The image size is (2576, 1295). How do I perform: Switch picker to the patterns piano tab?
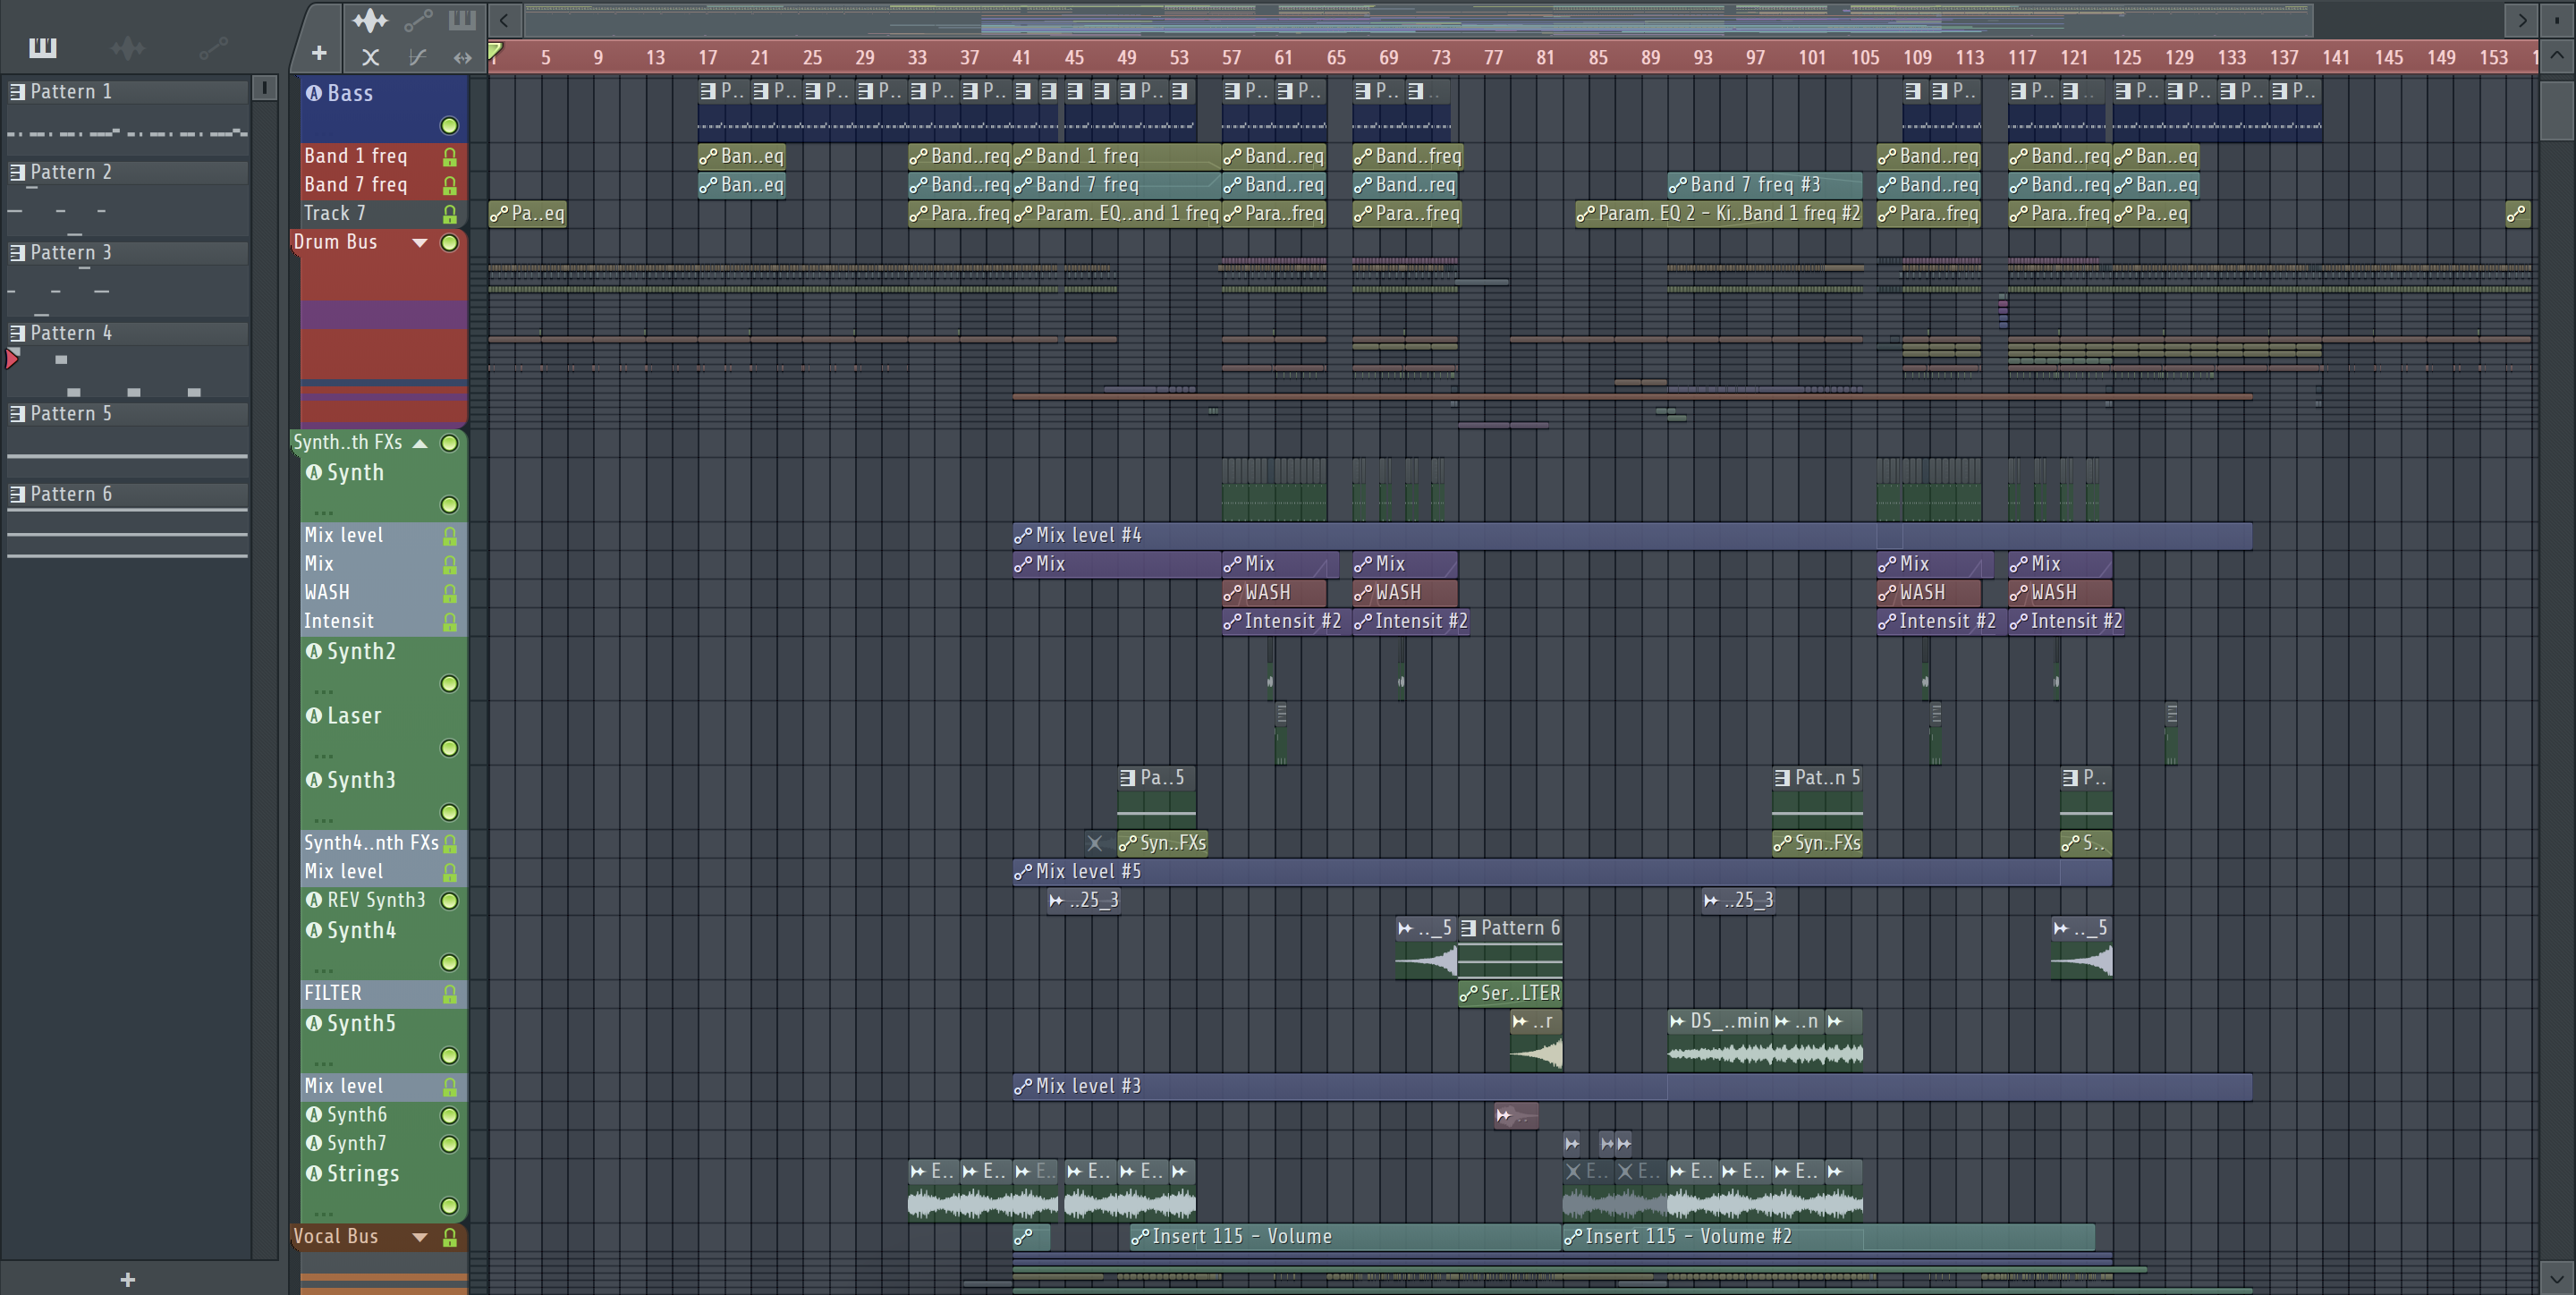coord(43,47)
